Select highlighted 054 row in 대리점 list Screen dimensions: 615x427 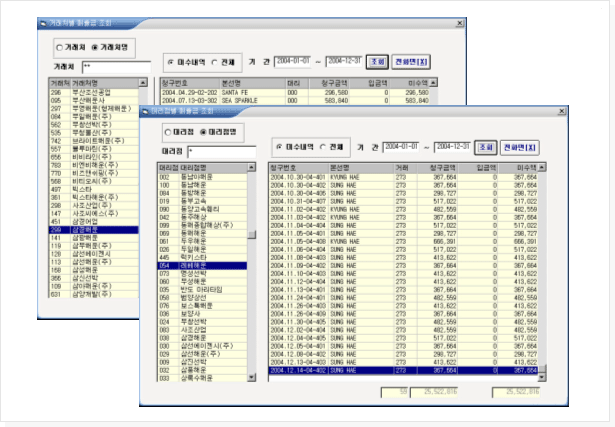click(x=200, y=266)
